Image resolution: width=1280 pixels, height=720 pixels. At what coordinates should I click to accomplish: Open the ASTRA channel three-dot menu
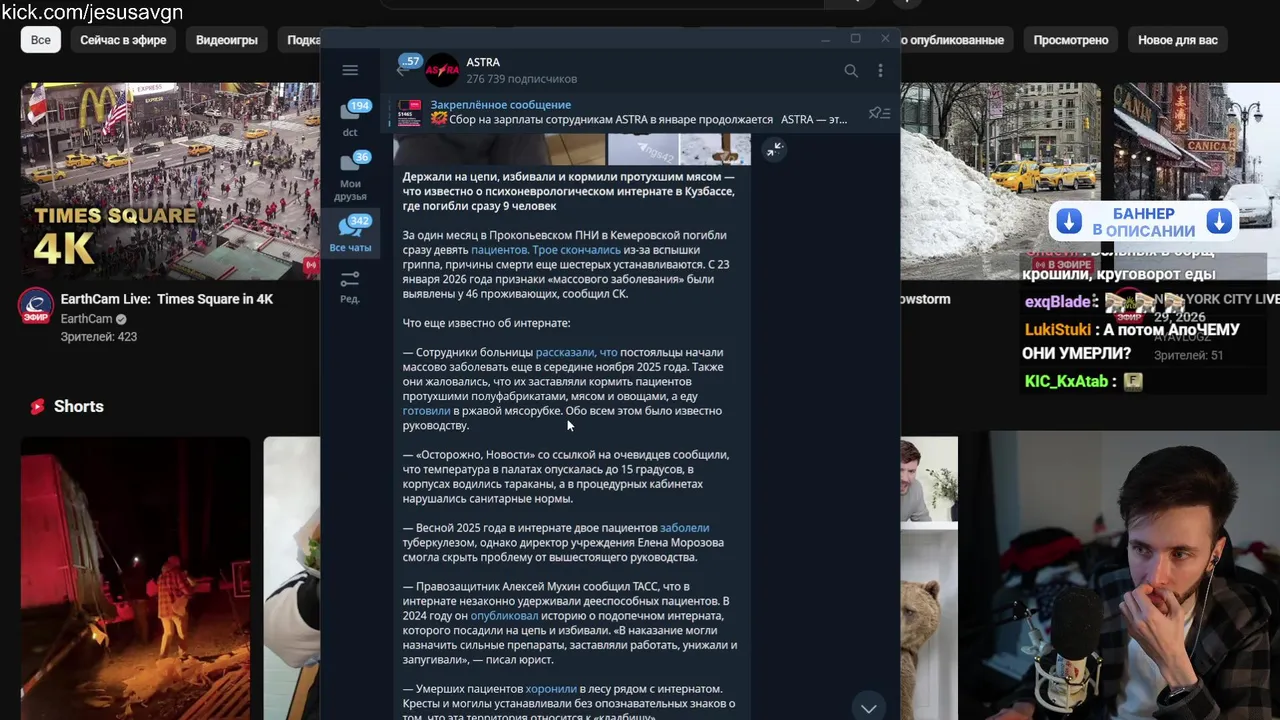880,71
